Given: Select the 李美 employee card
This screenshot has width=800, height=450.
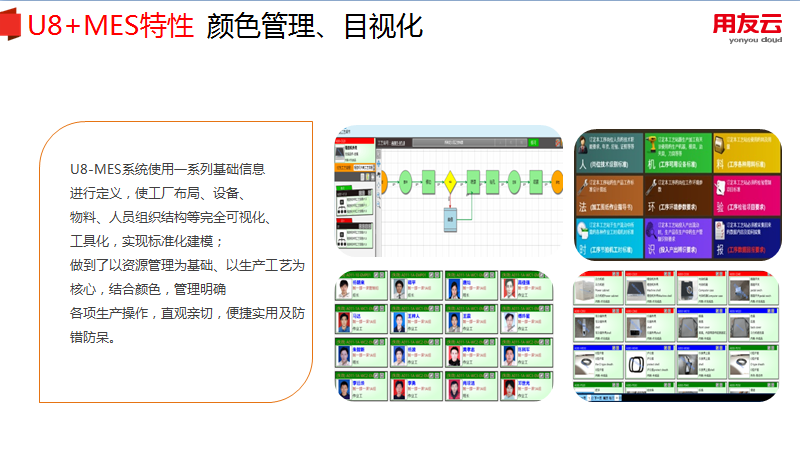Looking at the screenshot, I should (416, 386).
